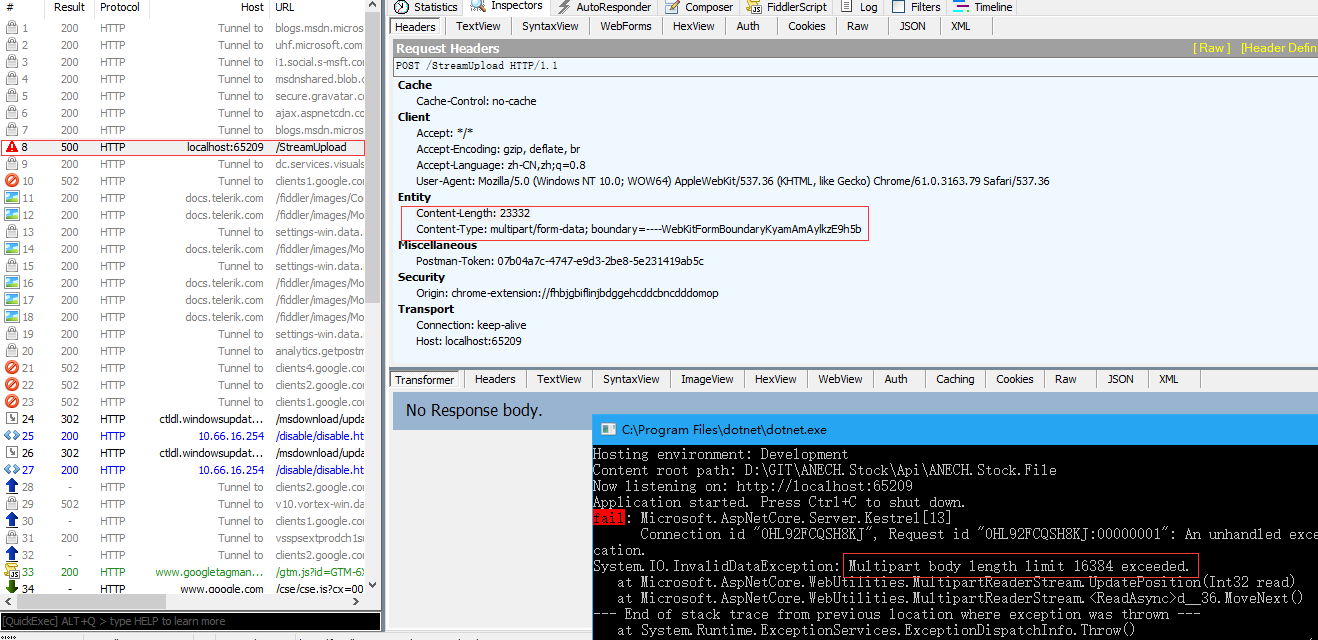Select session 6 ajax.aspnetcdn row
This screenshot has height=640, width=1318.
(x=183, y=113)
